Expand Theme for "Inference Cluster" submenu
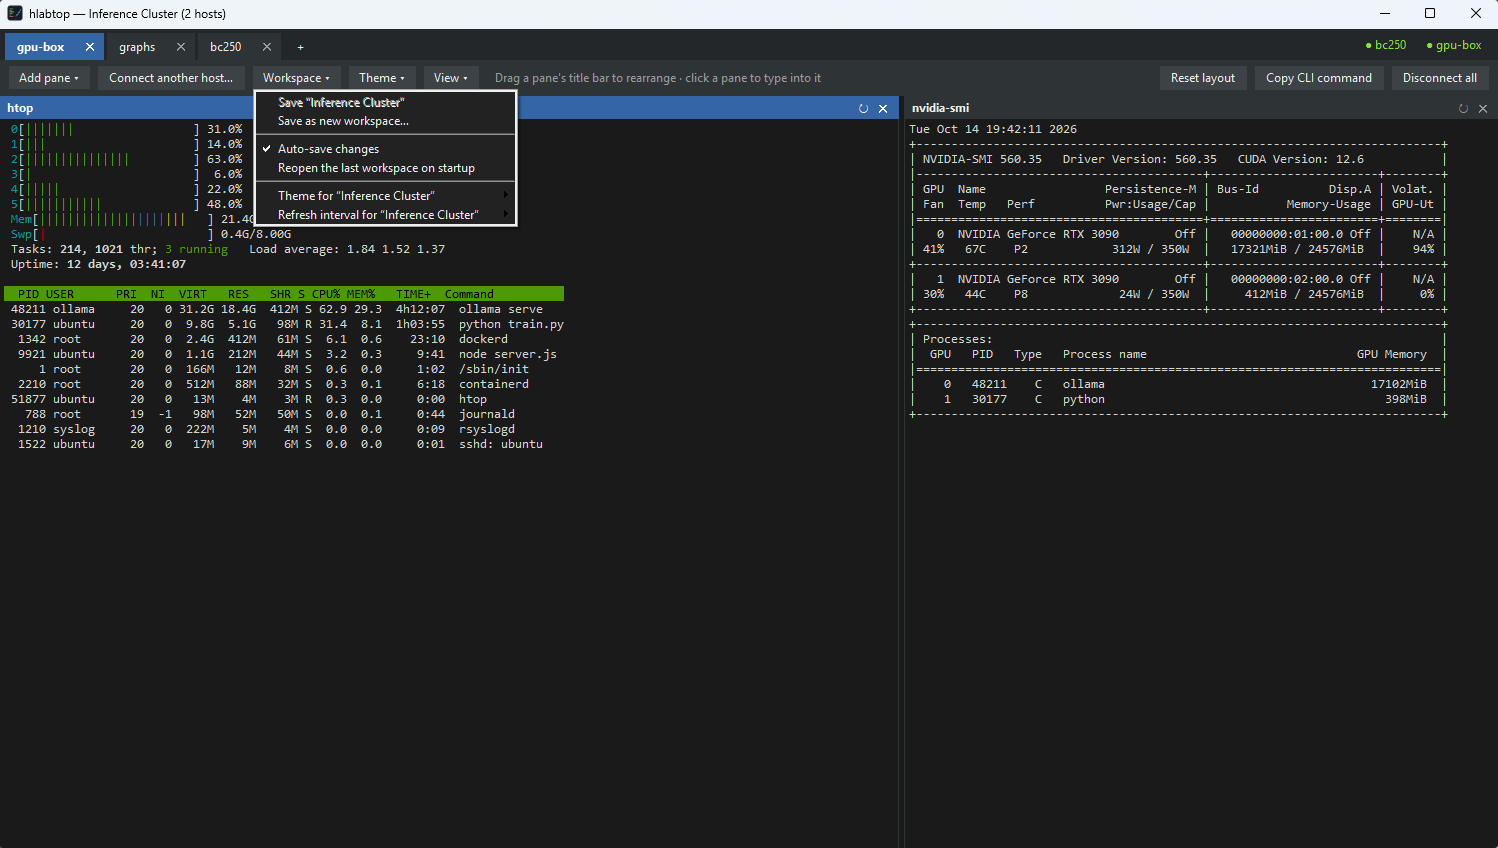Image resolution: width=1498 pixels, height=848 pixels. 385,196
